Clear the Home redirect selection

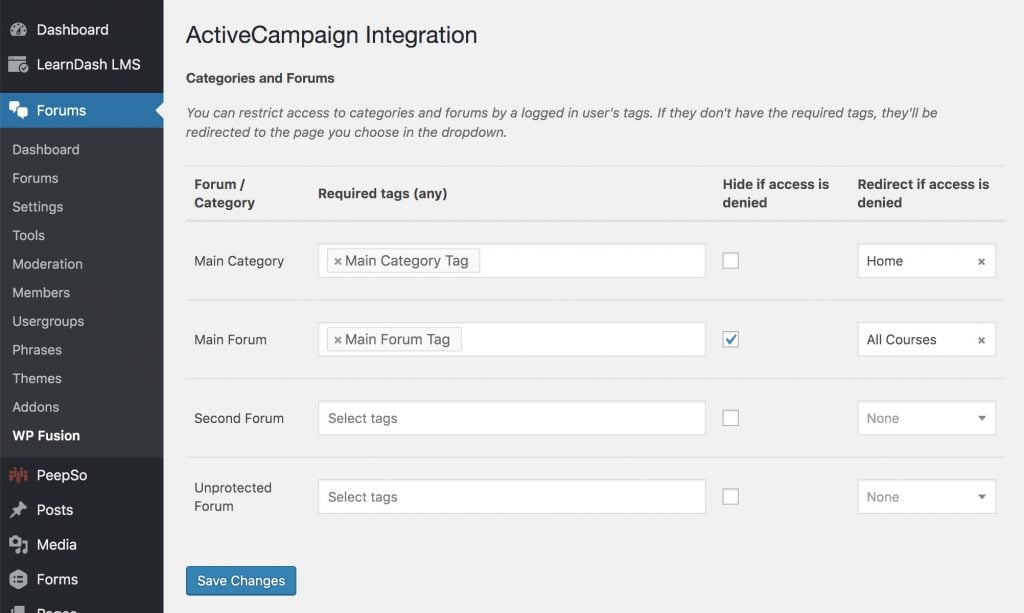pyautogui.click(x=981, y=262)
